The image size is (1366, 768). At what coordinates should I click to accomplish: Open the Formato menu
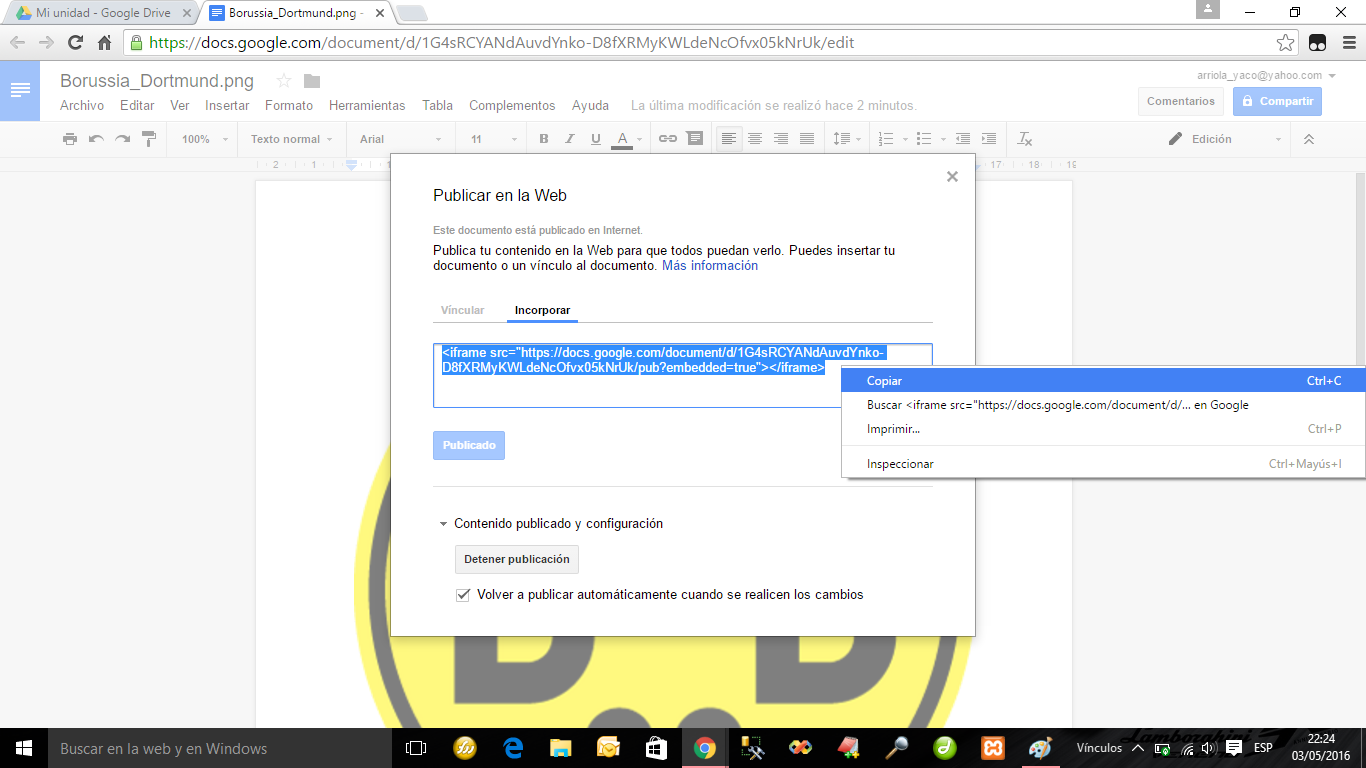(x=289, y=105)
